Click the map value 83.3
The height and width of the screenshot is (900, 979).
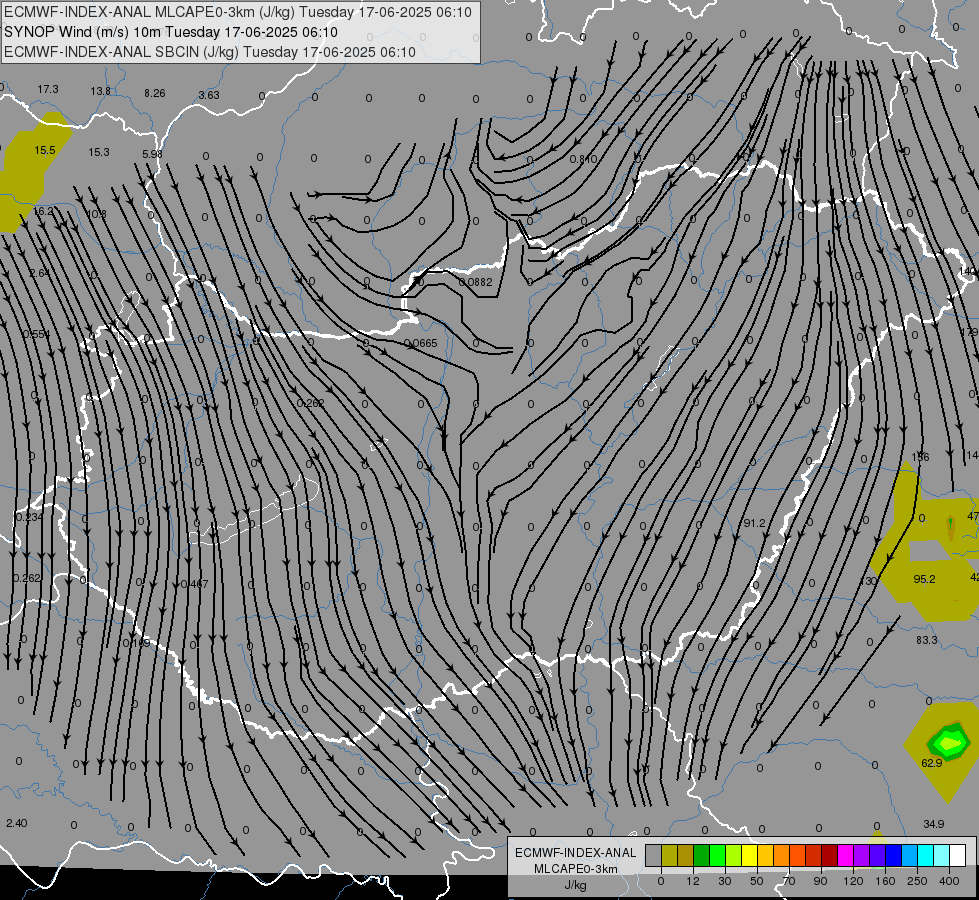point(927,640)
